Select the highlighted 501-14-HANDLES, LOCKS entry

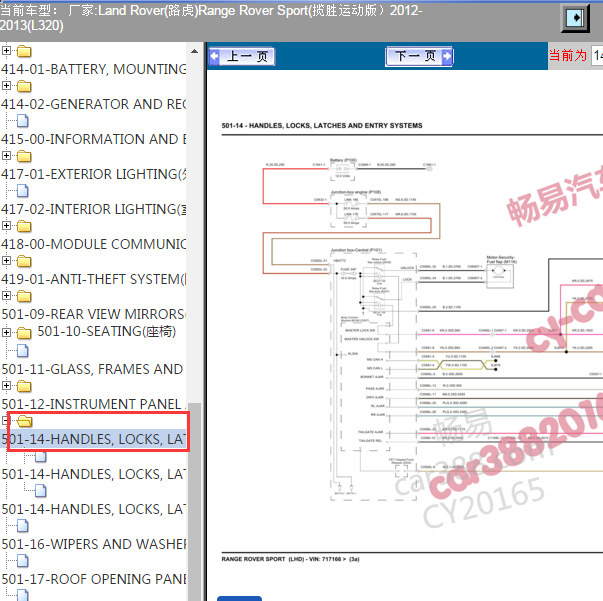[x=93, y=439]
